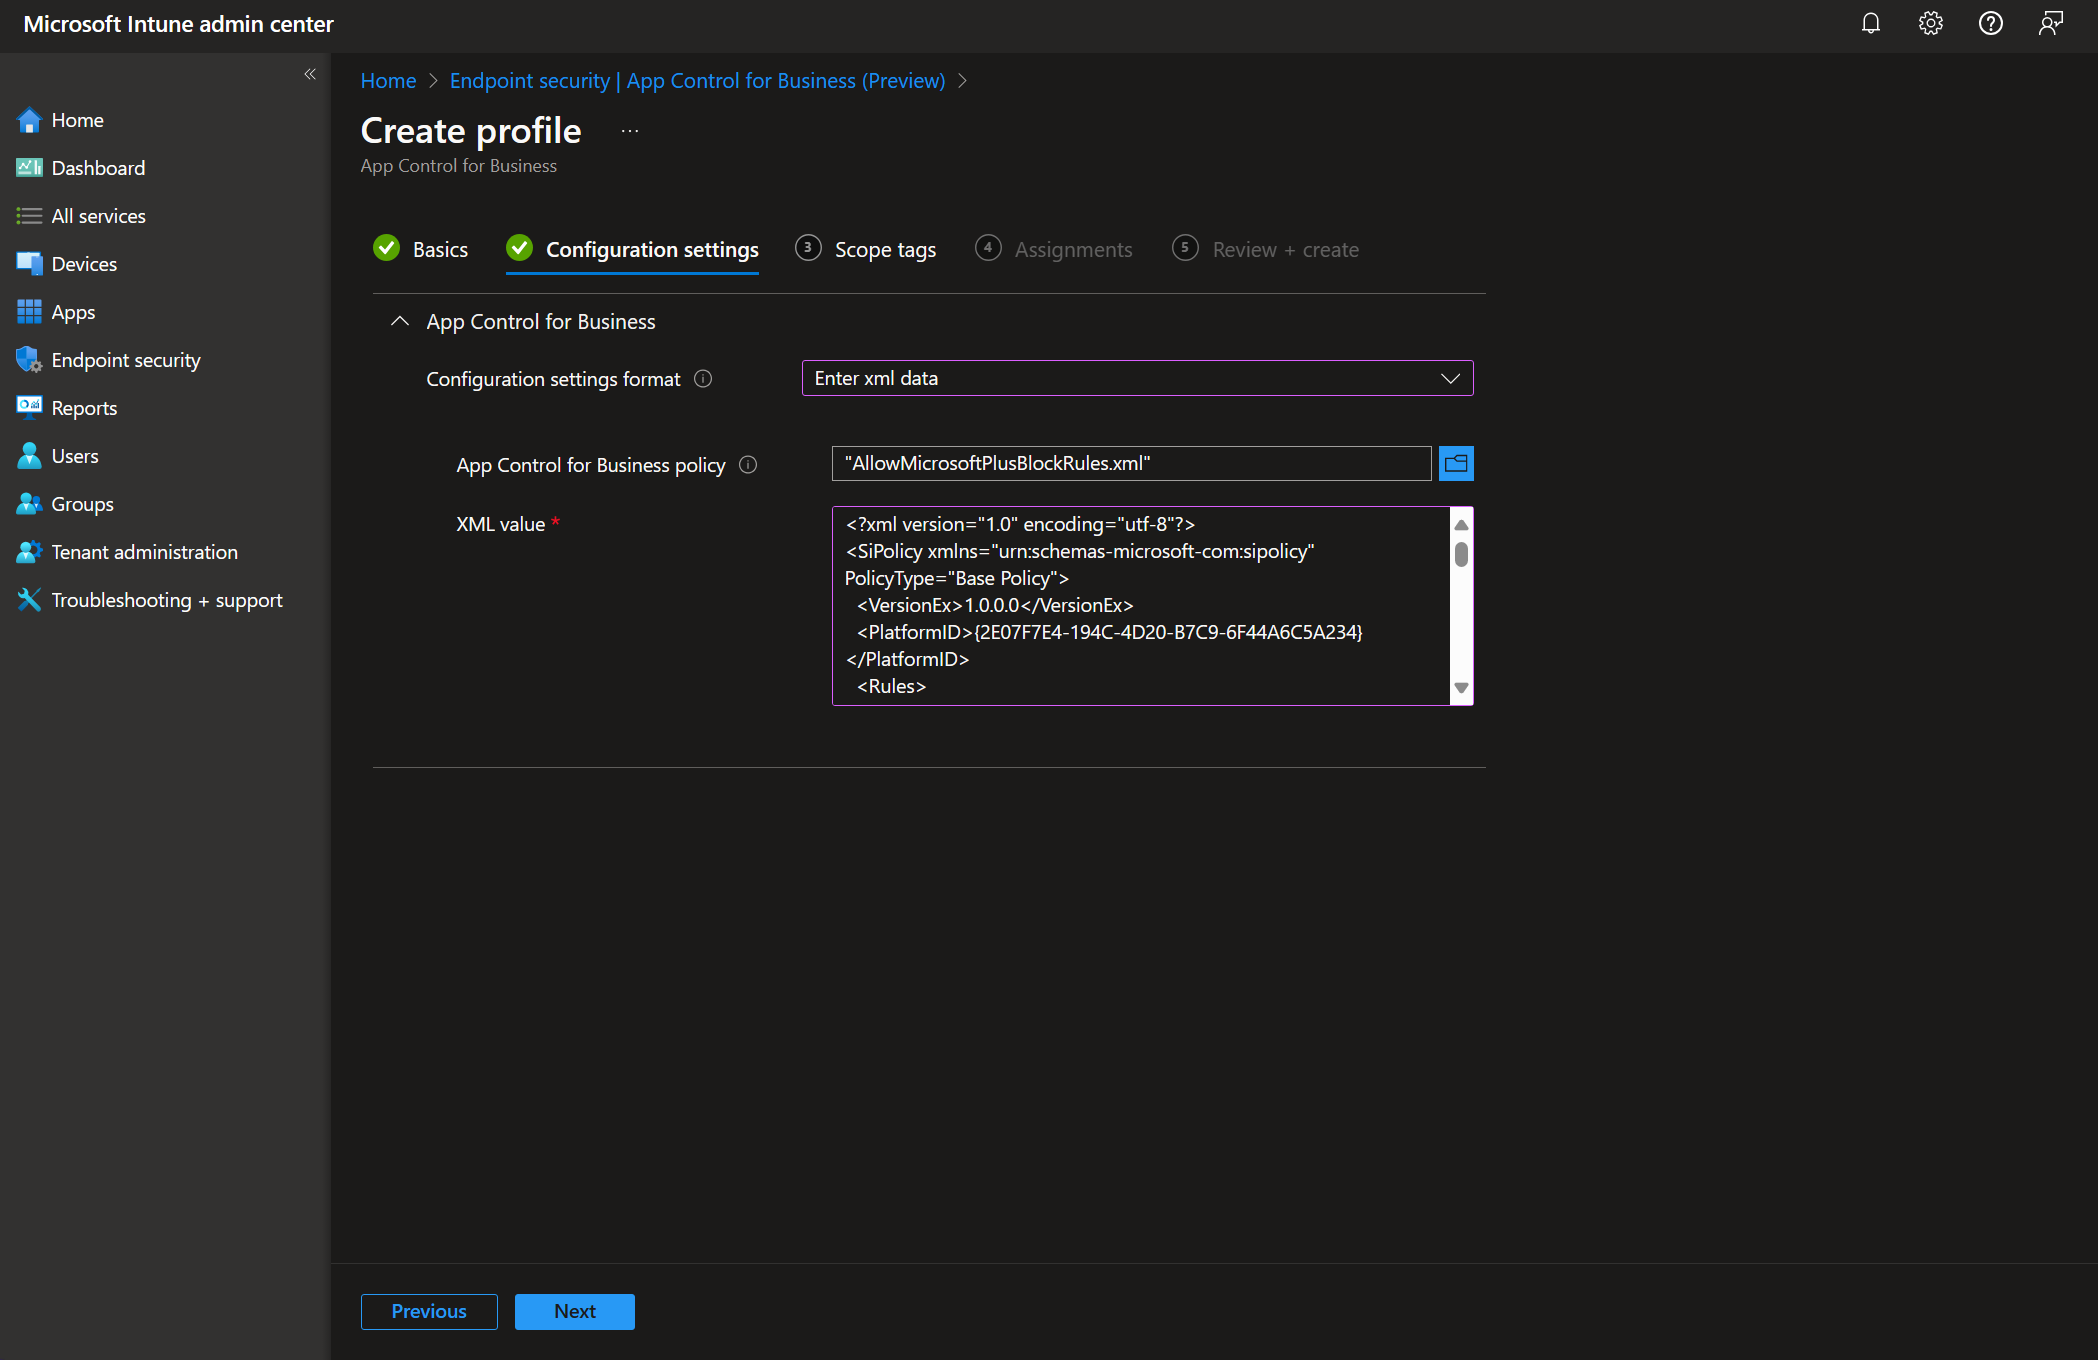The image size is (2098, 1360).
Task: Collapse the App Control for Business section
Action: pyautogui.click(x=400, y=321)
